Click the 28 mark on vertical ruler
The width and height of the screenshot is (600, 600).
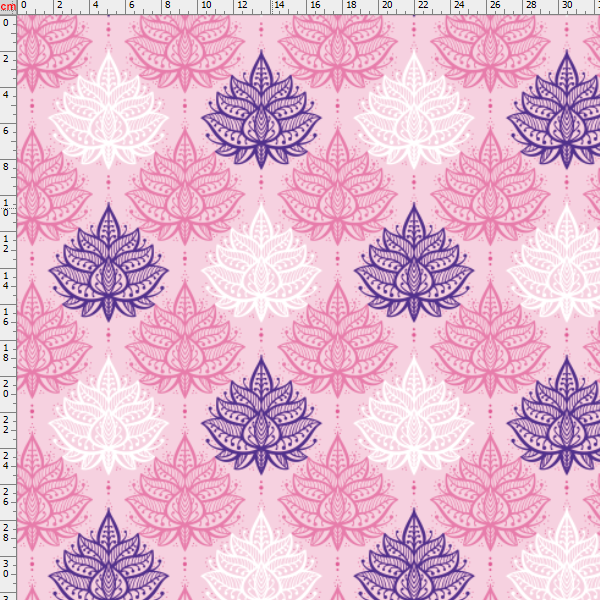click(x=6, y=533)
